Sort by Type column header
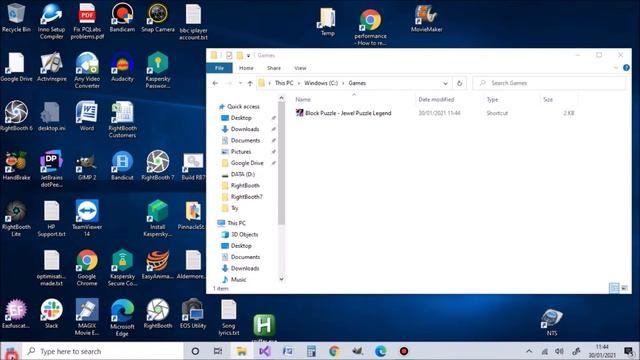Viewport: 640px width, 360px height. coord(492,100)
